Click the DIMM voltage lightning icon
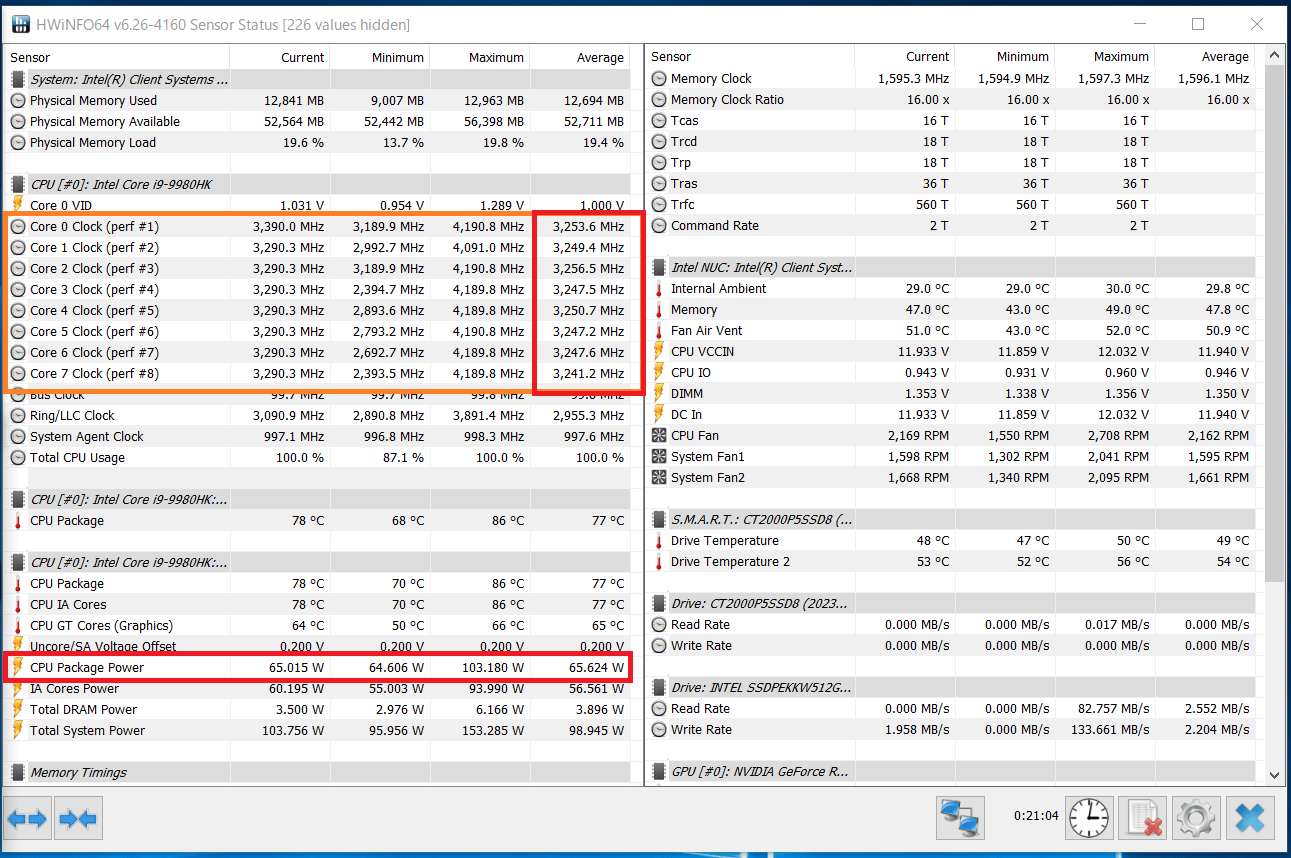This screenshot has height=858, width=1291. pos(659,393)
